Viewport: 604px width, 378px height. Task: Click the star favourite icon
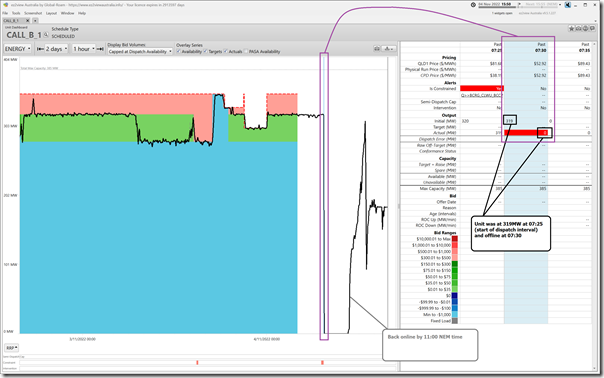[572, 29]
